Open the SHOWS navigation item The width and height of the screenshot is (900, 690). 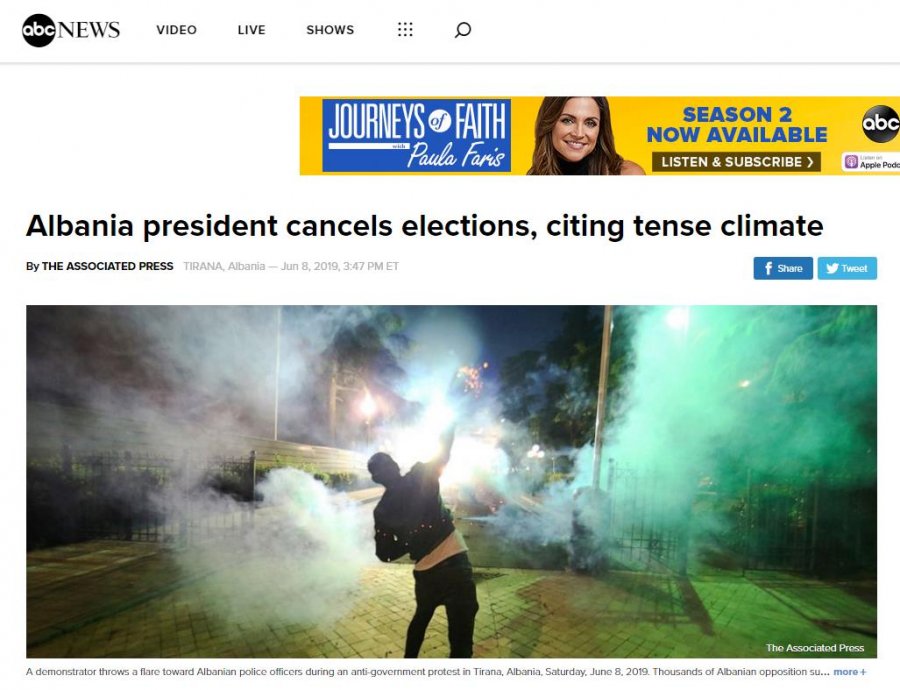click(330, 30)
